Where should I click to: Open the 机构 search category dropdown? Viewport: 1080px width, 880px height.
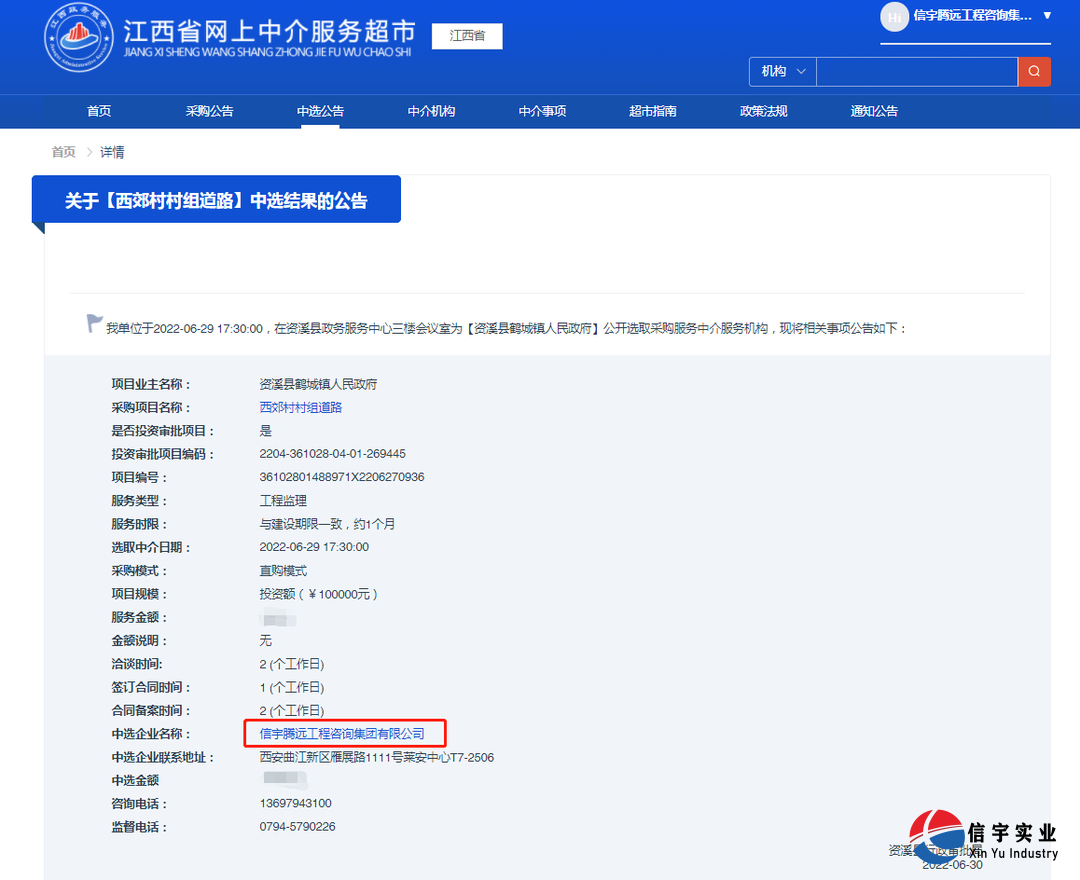click(x=782, y=71)
